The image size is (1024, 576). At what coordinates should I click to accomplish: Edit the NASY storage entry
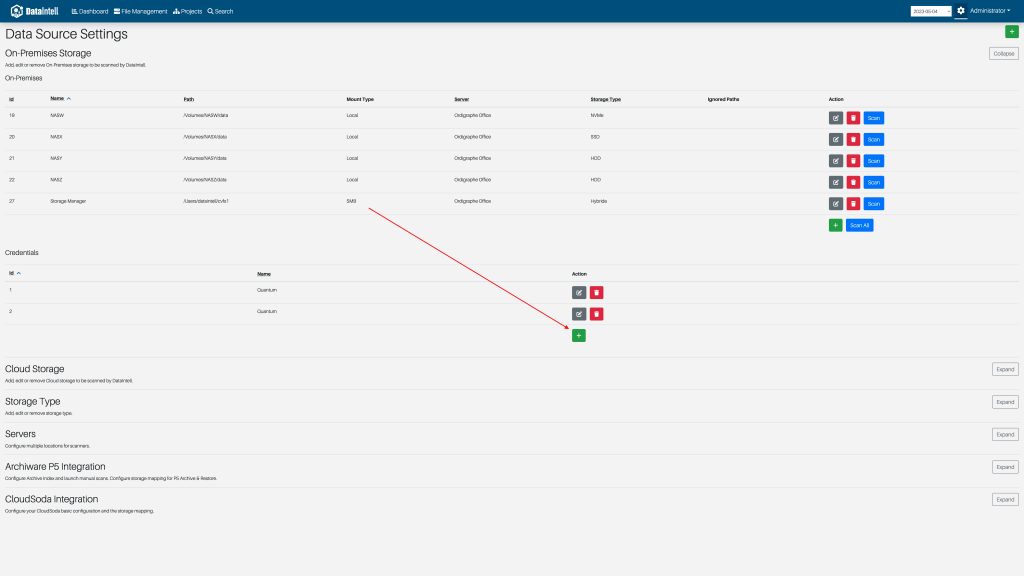[x=835, y=161]
